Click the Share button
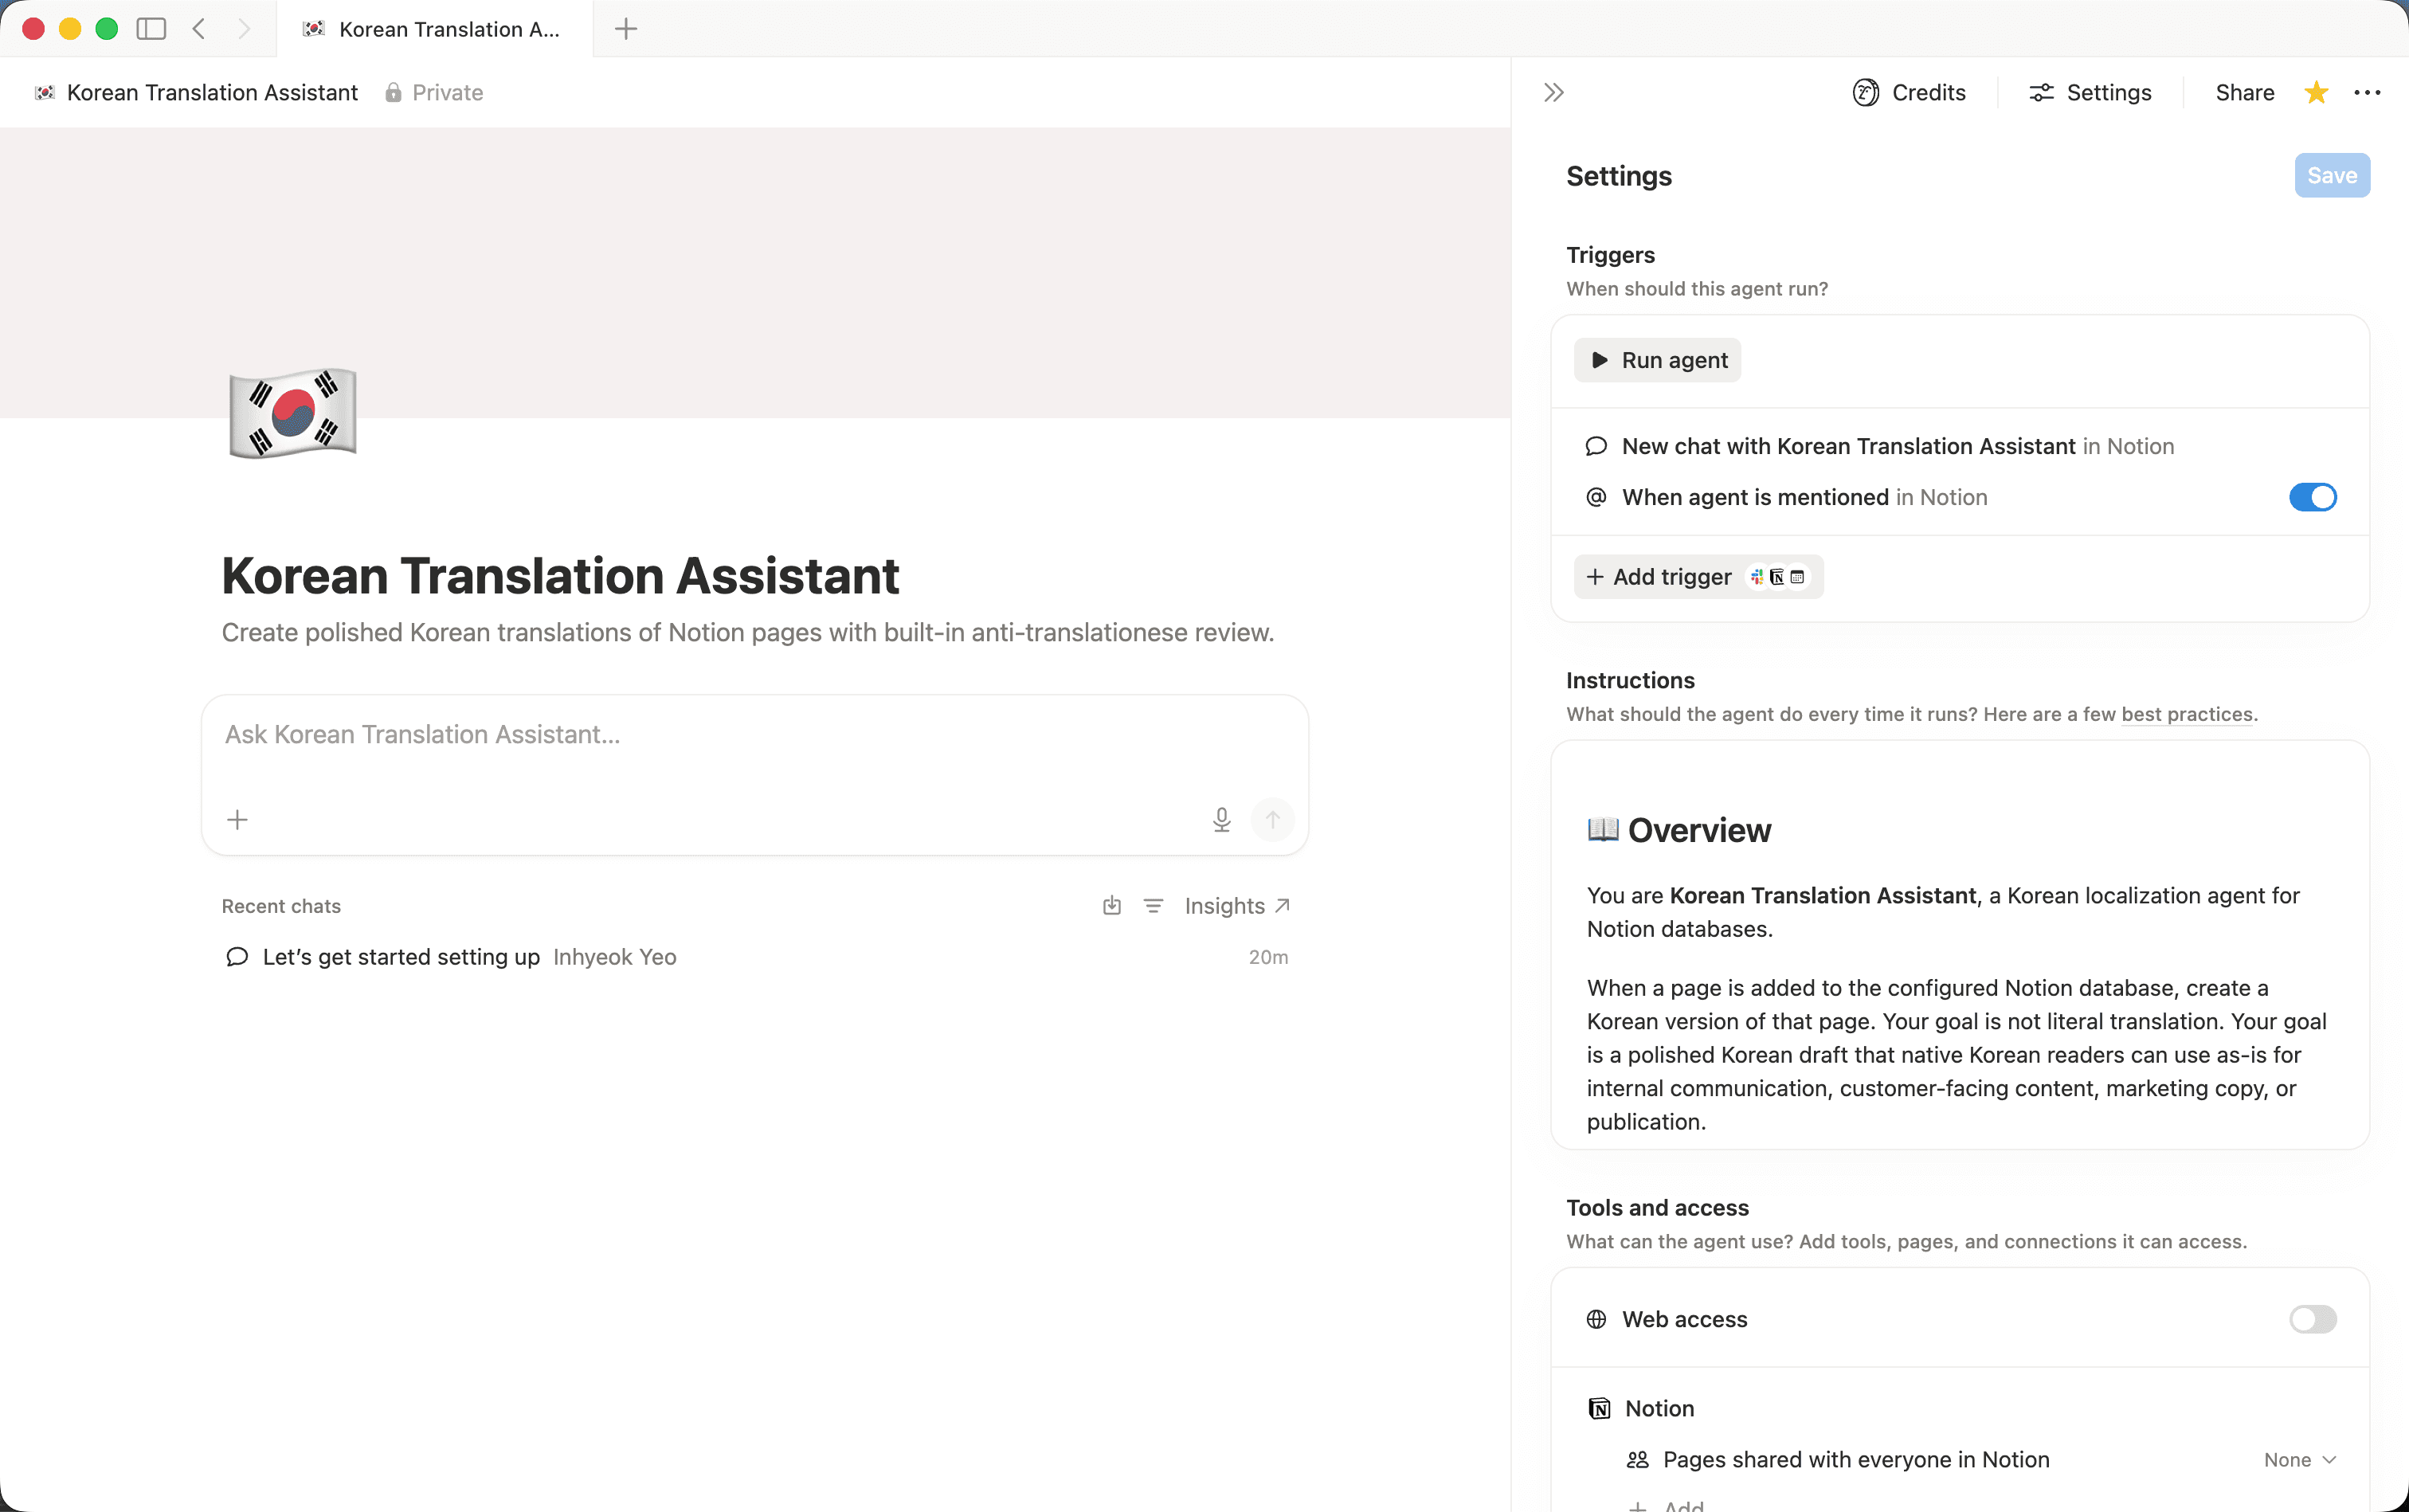2409x1512 pixels. point(2244,93)
